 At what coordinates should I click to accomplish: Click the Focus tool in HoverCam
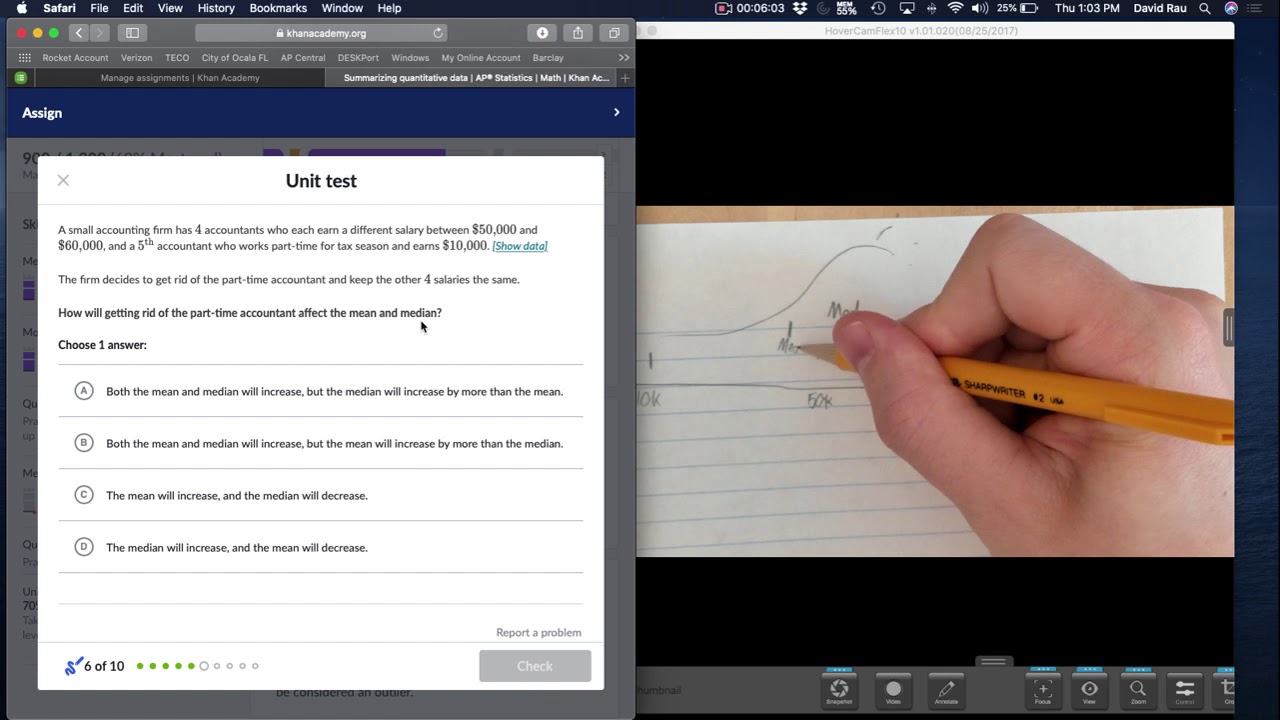(x=1043, y=689)
